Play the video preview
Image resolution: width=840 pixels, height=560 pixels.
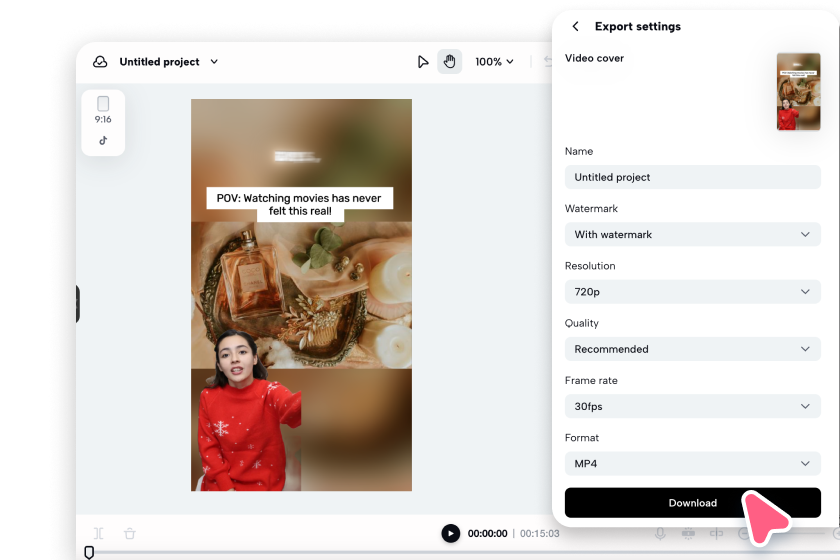pos(451,533)
